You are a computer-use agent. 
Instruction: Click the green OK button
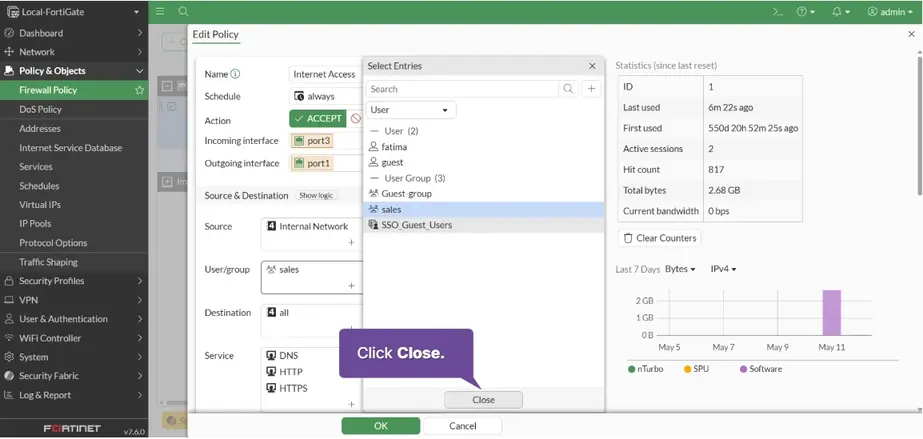coord(381,426)
